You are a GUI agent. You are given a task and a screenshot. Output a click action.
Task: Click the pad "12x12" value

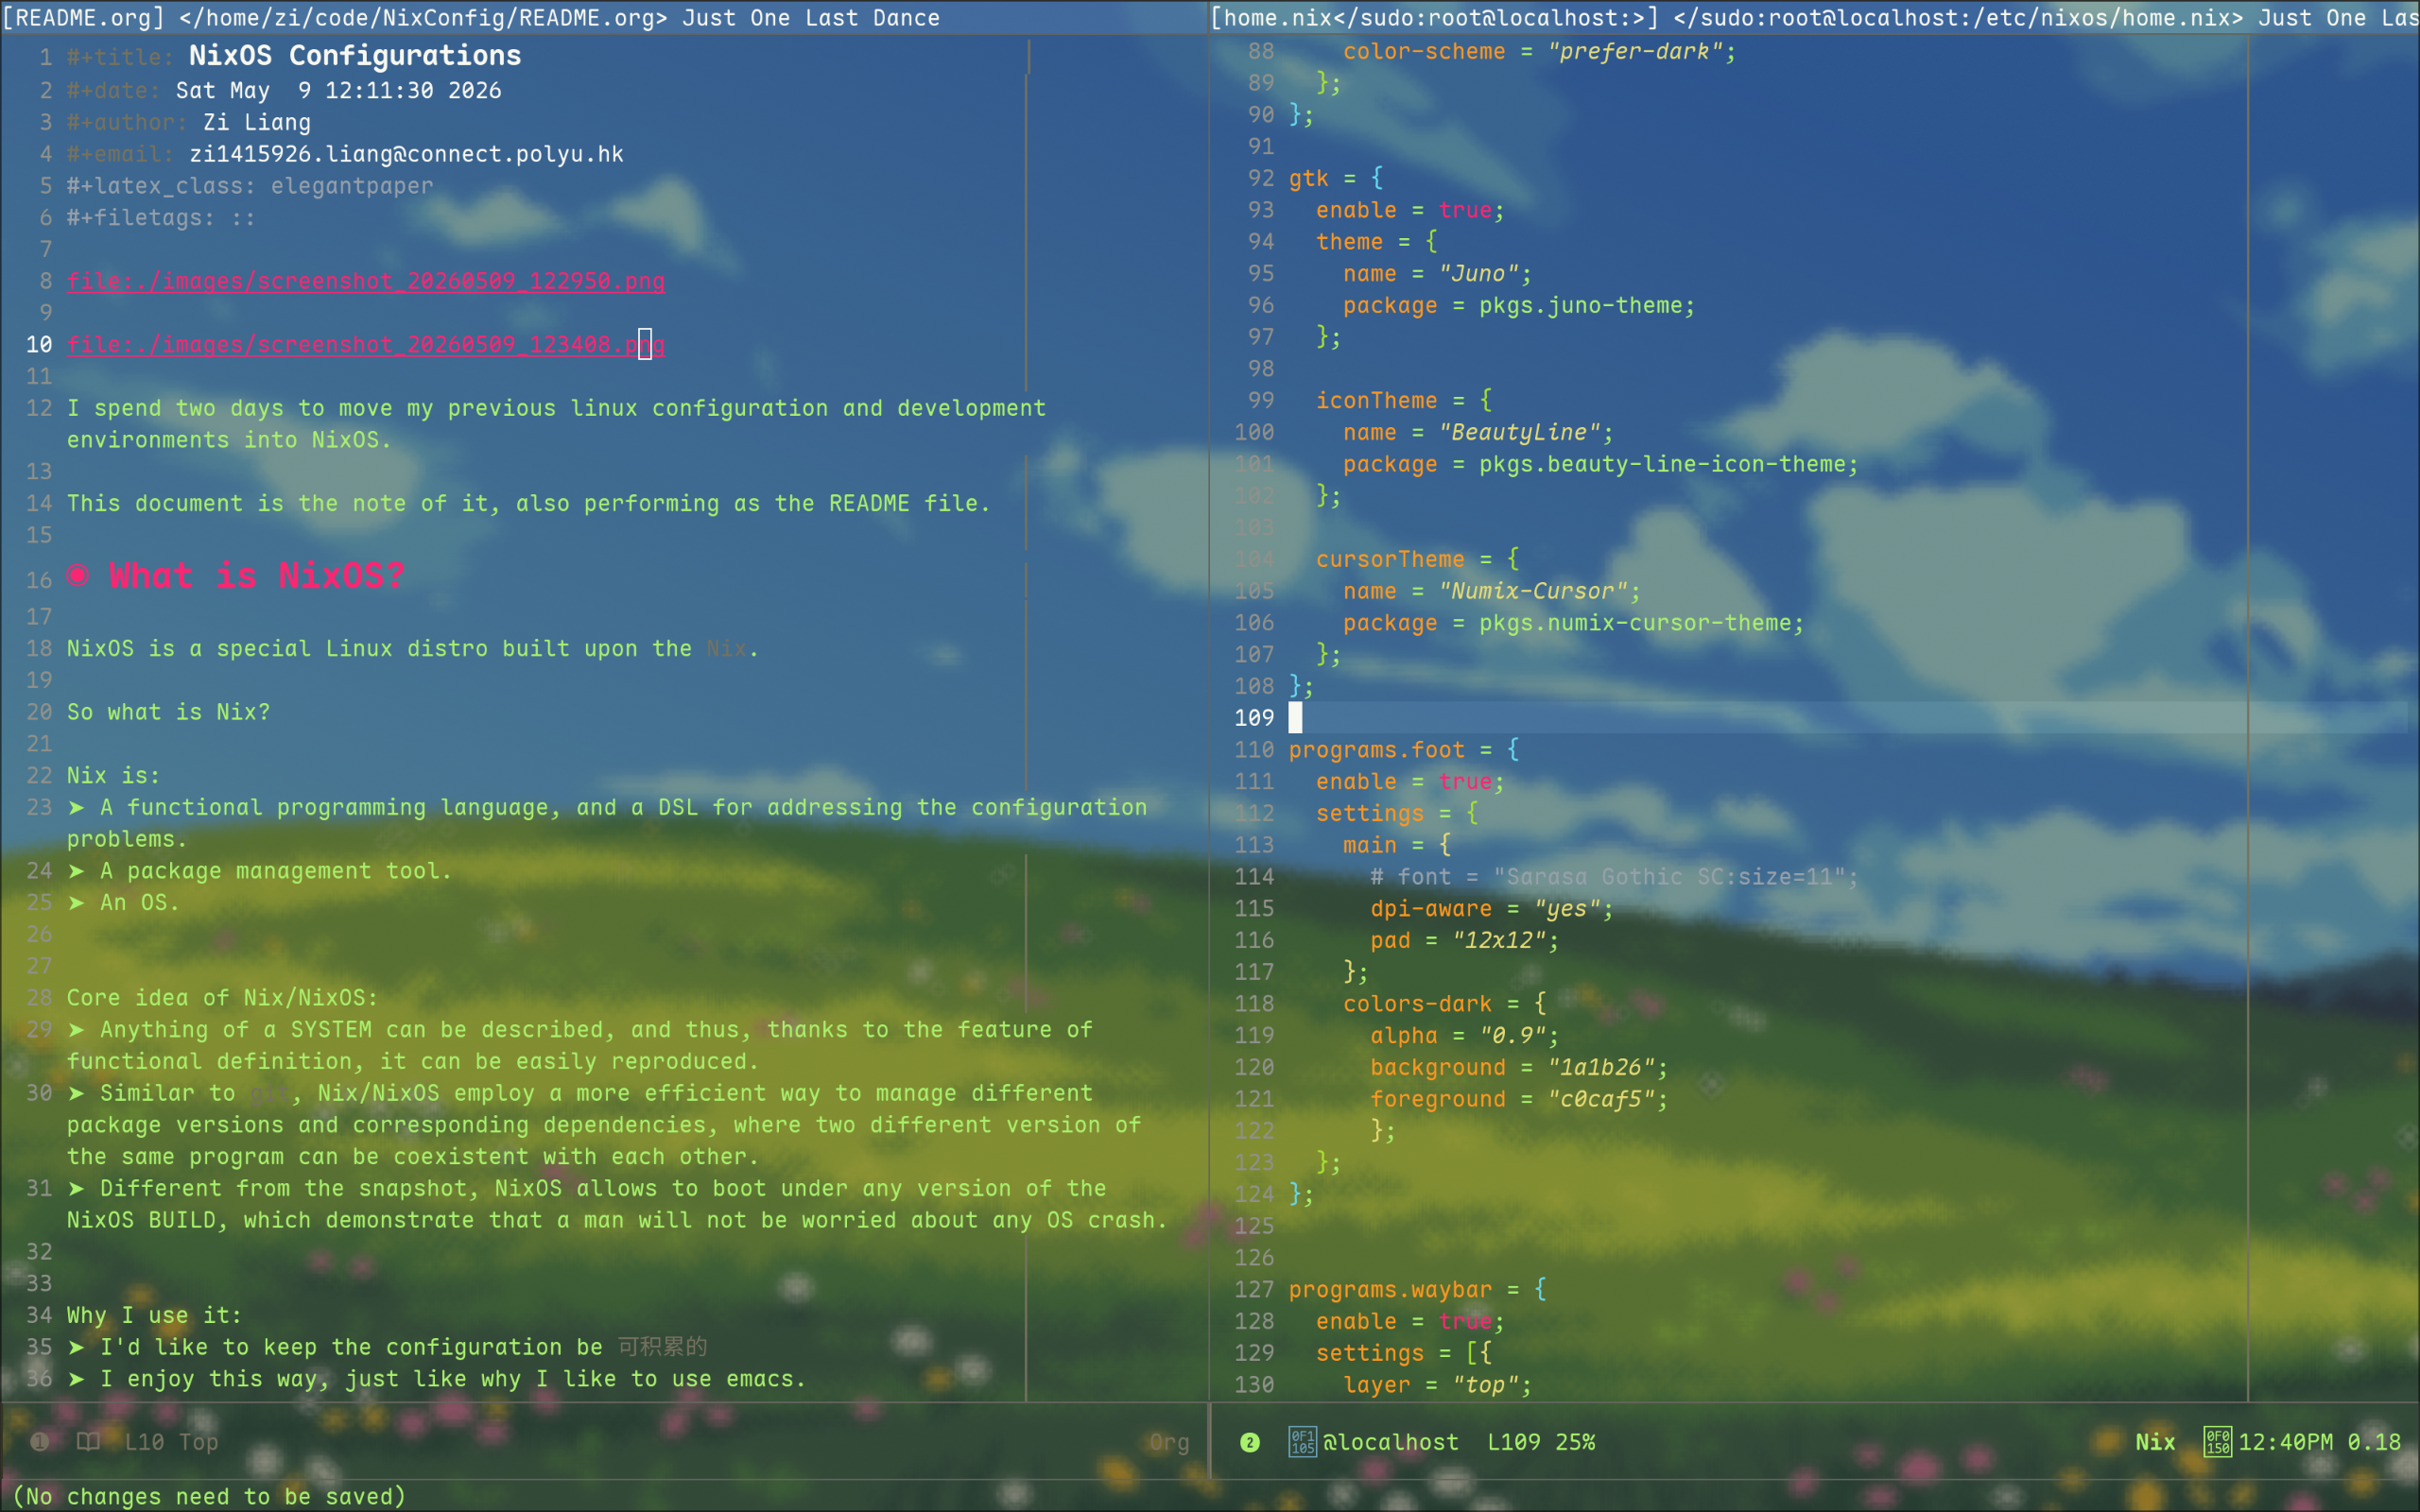1499,941
